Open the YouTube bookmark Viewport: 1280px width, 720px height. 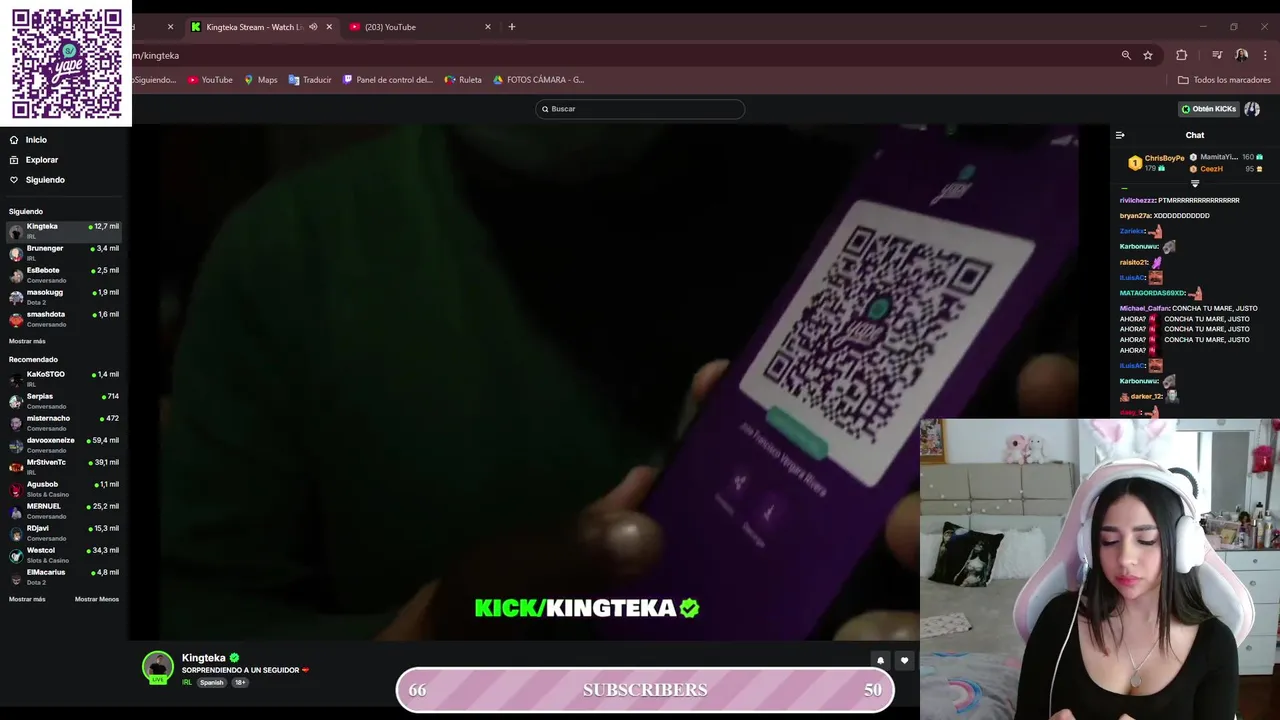coord(210,80)
